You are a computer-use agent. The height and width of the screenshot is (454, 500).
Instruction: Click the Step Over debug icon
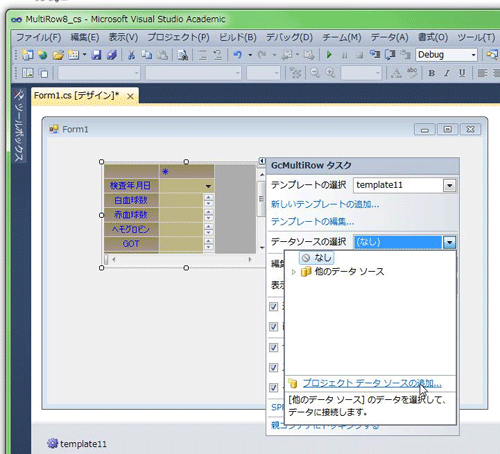(x=390, y=54)
